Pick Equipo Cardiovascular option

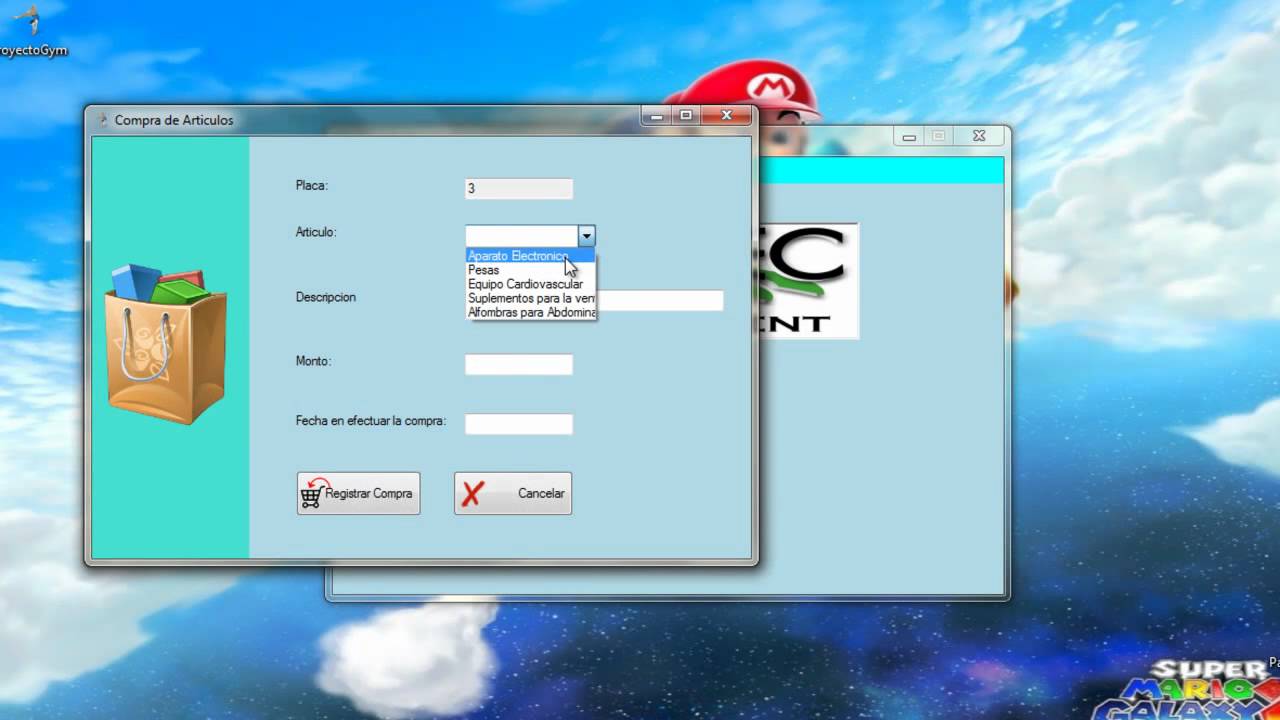tap(531, 284)
